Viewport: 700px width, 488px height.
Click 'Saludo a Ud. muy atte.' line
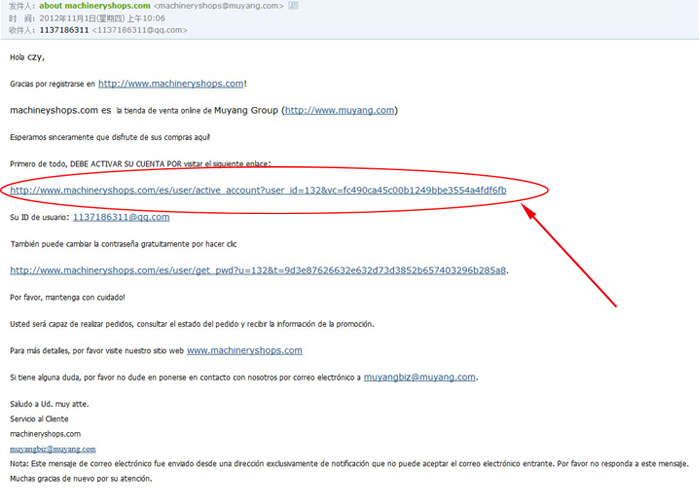50,404
